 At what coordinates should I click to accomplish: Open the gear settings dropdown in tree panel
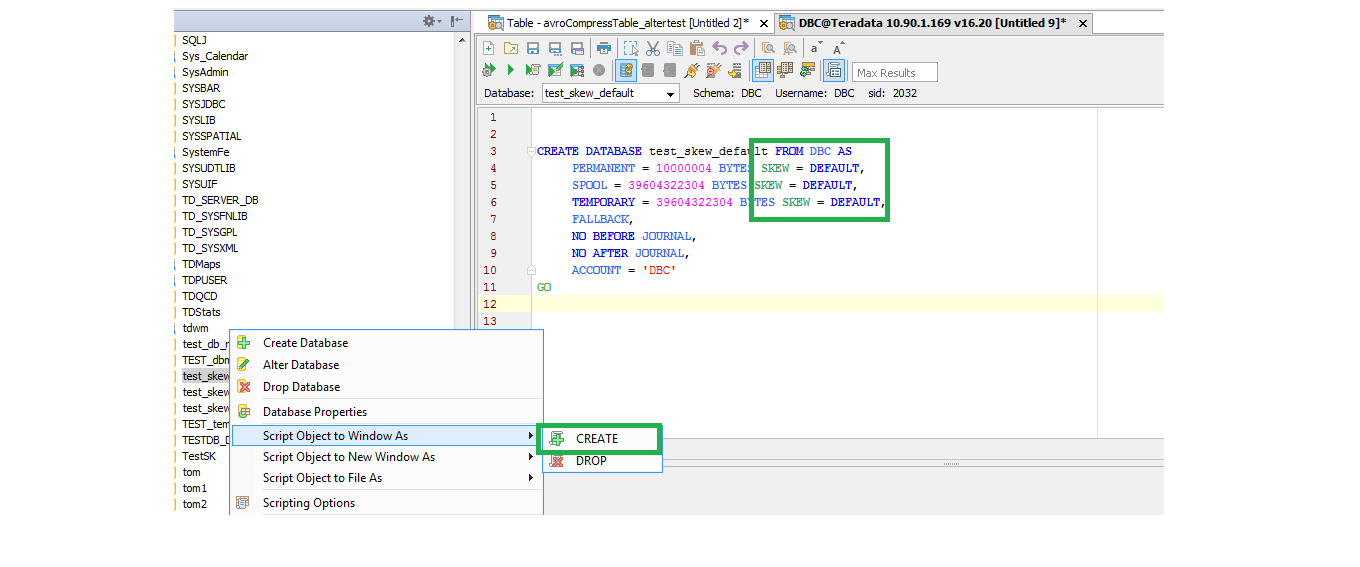point(431,21)
